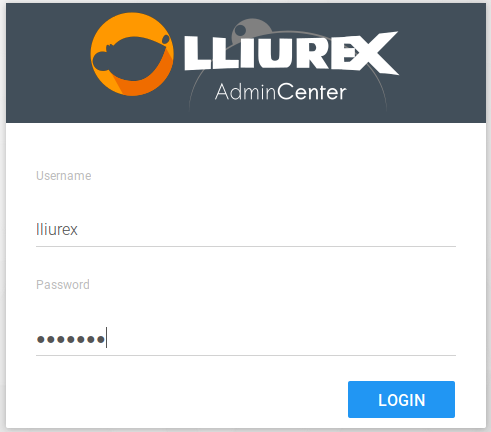Click the Username label
Screen dimensions: 491x432
[64, 176]
